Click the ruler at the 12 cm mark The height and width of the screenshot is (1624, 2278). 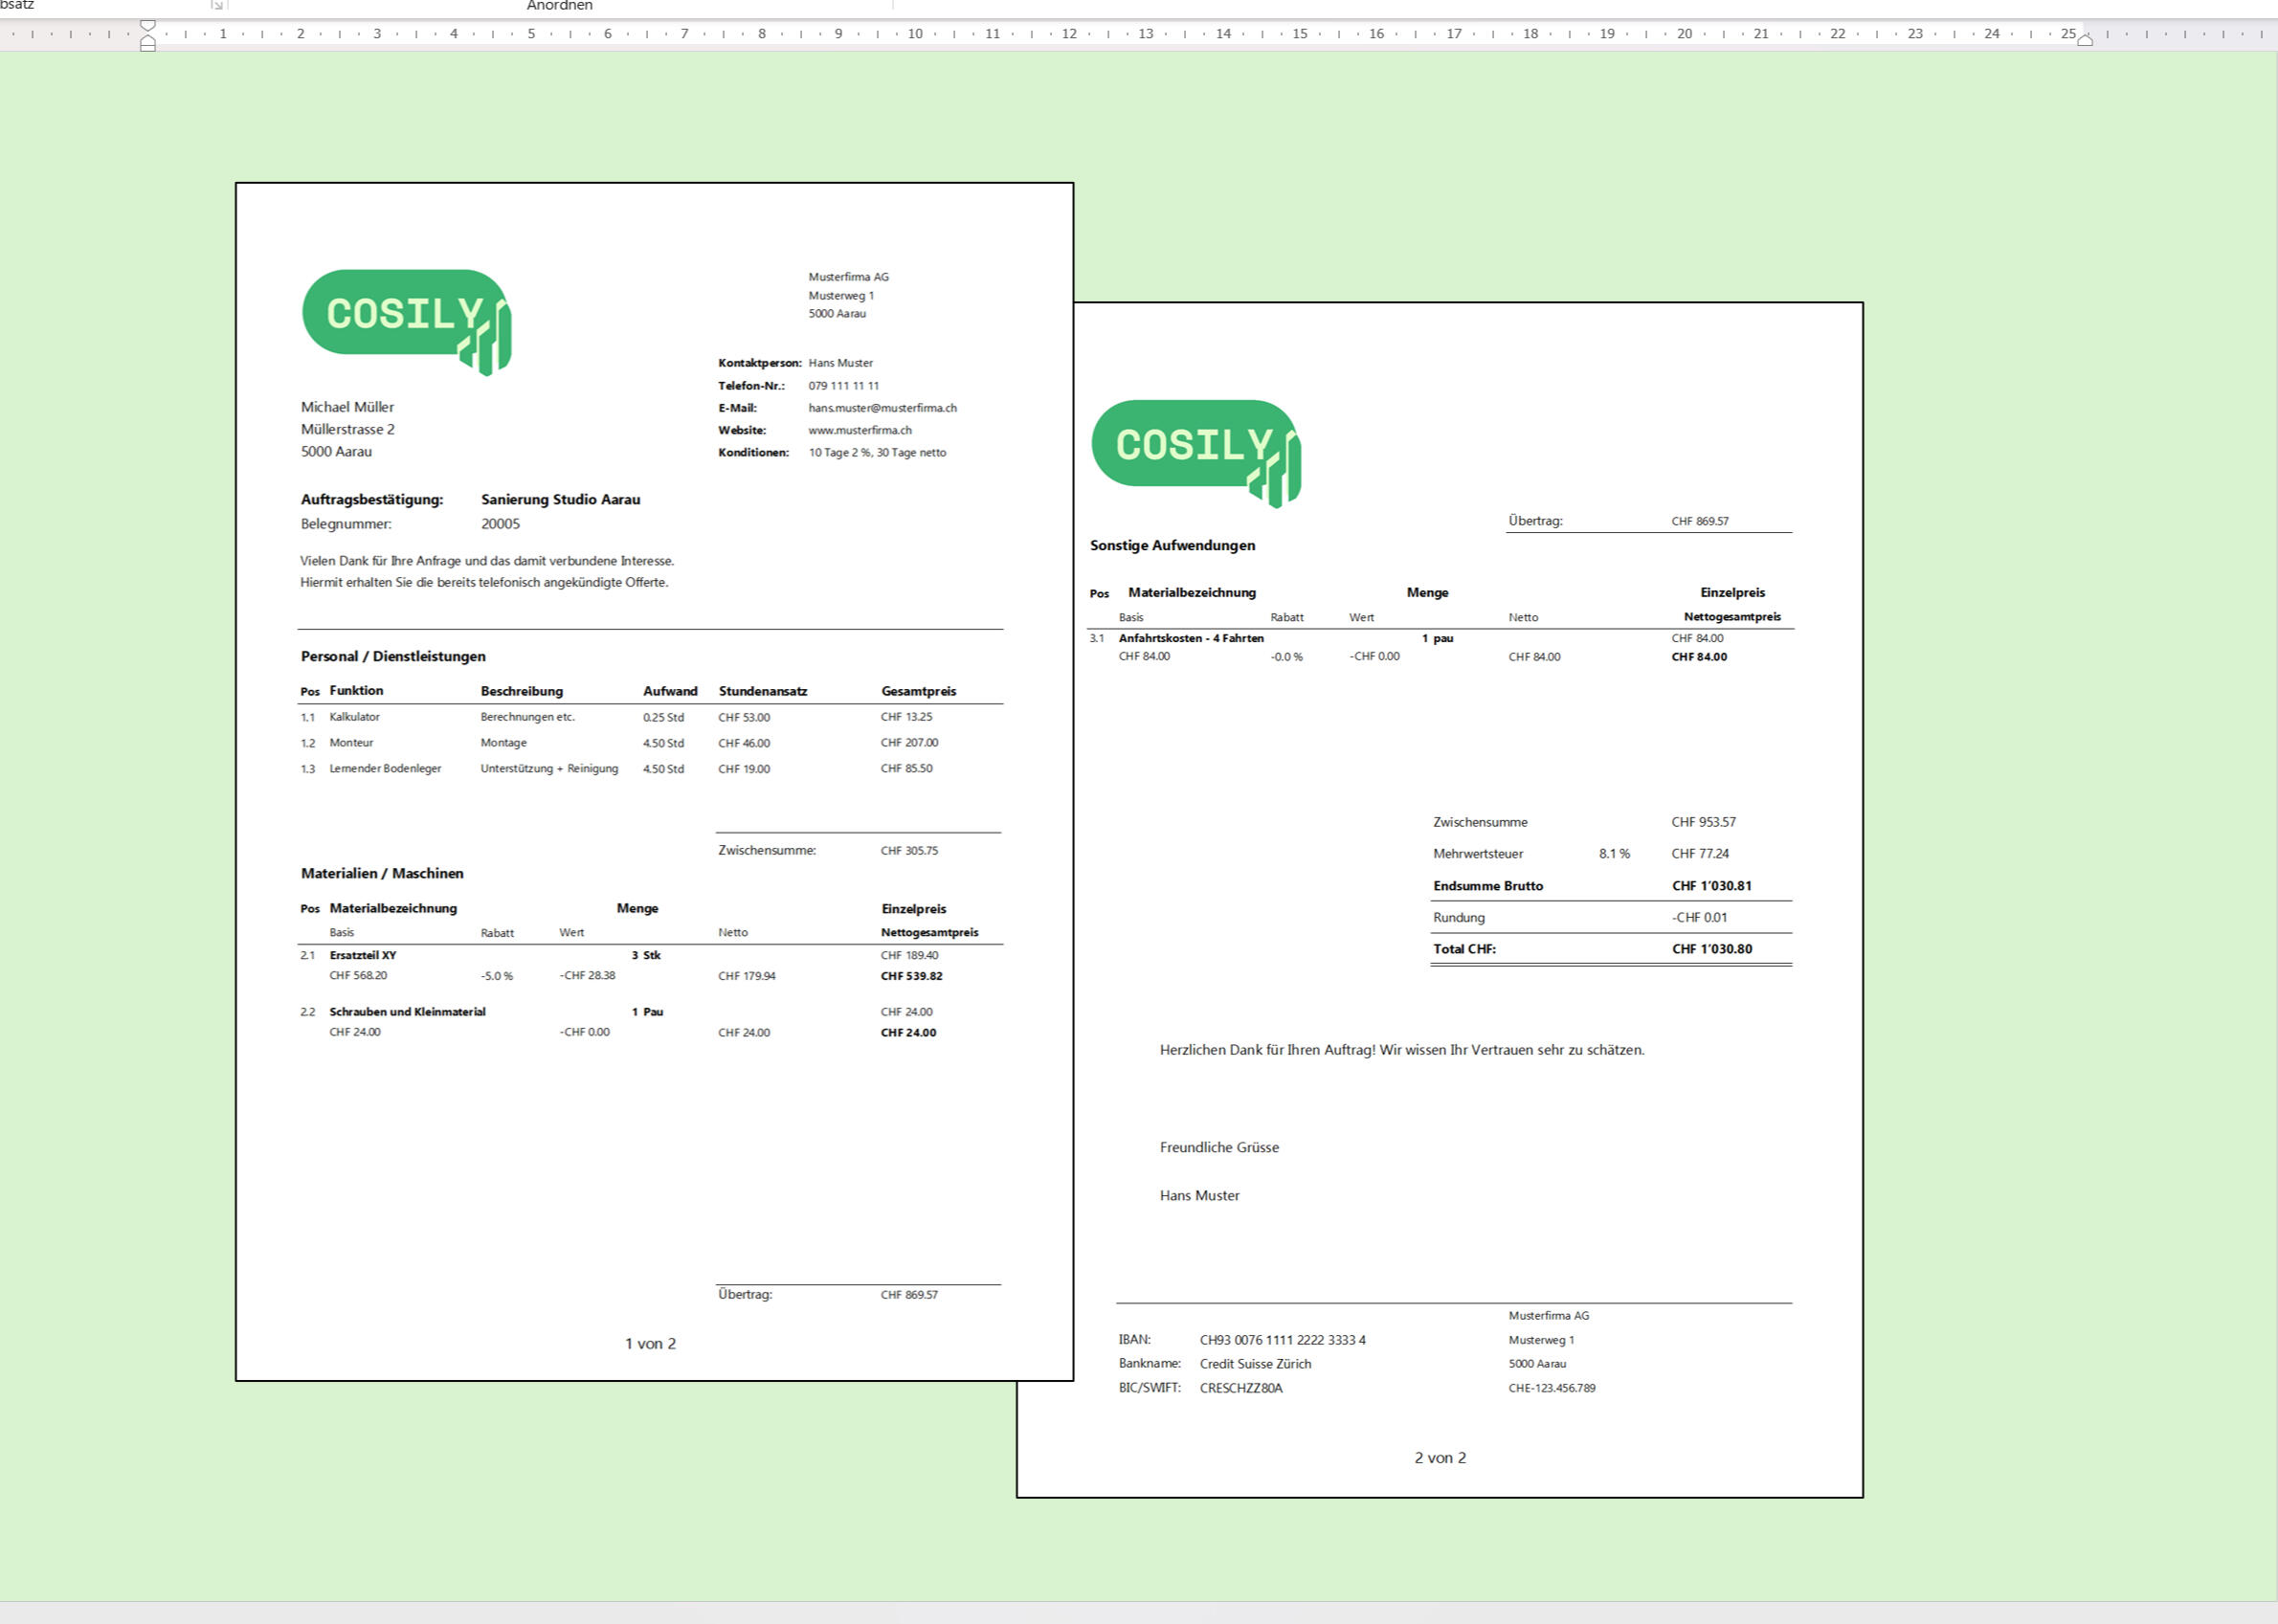1069,34
